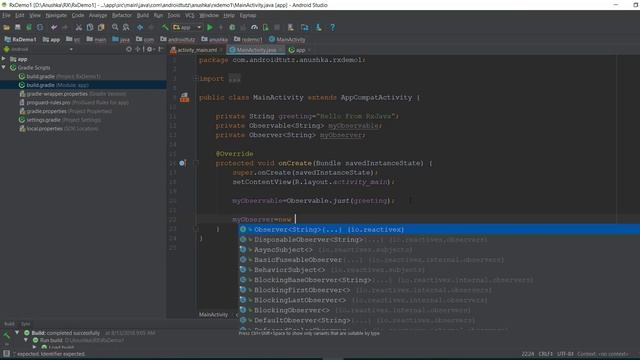Image resolution: width=640 pixels, height=360 pixels.
Task: Collapse the Build completed successfully node
Action: pyautogui.click(x=17, y=333)
